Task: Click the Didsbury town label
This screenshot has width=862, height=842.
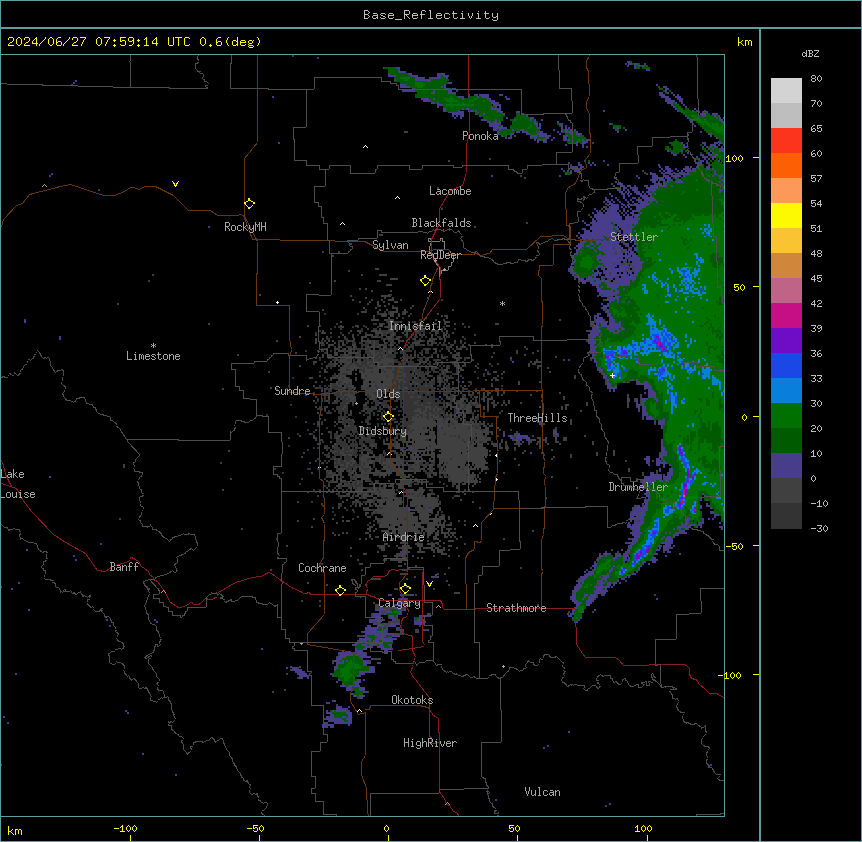Action: click(x=383, y=431)
